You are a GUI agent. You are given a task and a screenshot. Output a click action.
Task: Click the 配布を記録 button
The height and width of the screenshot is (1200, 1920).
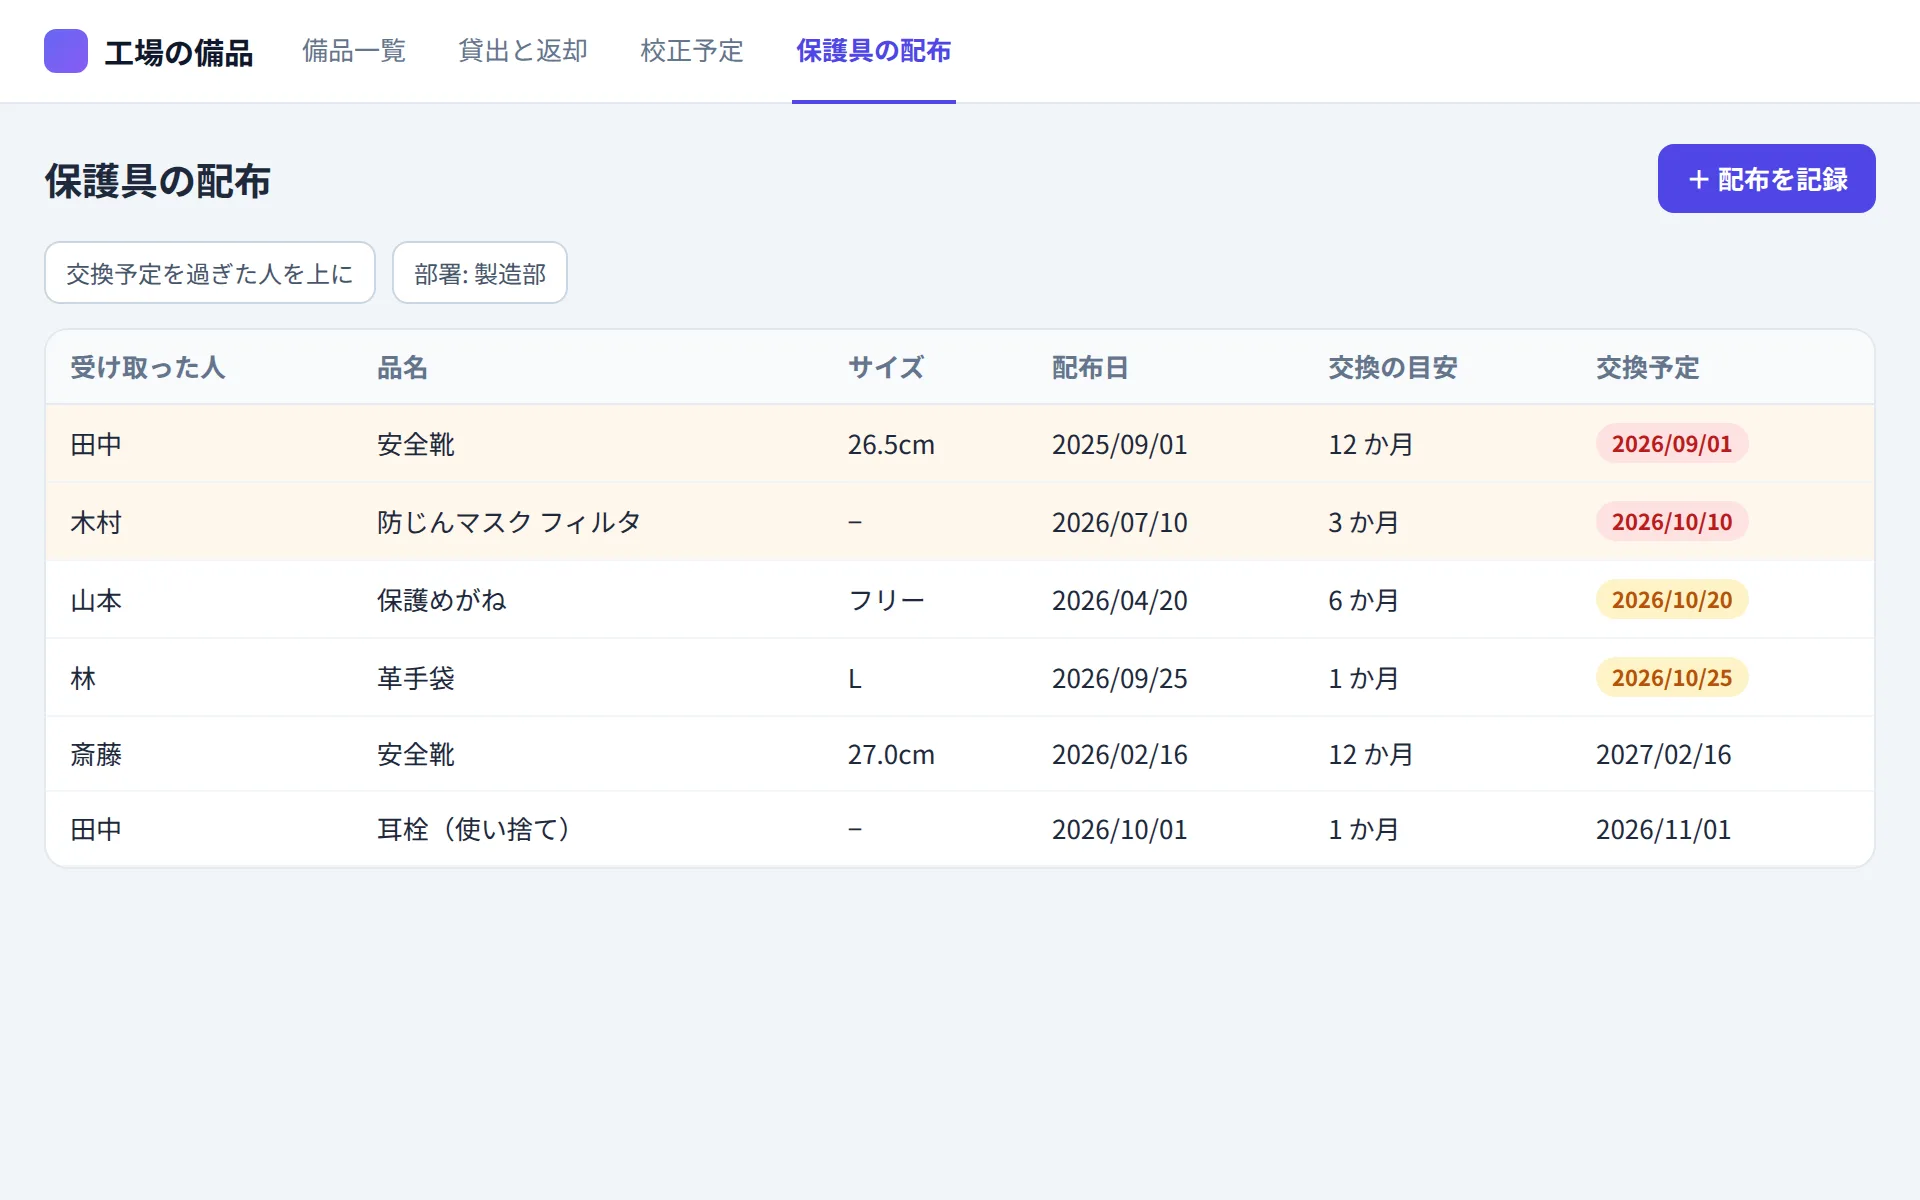[x=1767, y=179]
